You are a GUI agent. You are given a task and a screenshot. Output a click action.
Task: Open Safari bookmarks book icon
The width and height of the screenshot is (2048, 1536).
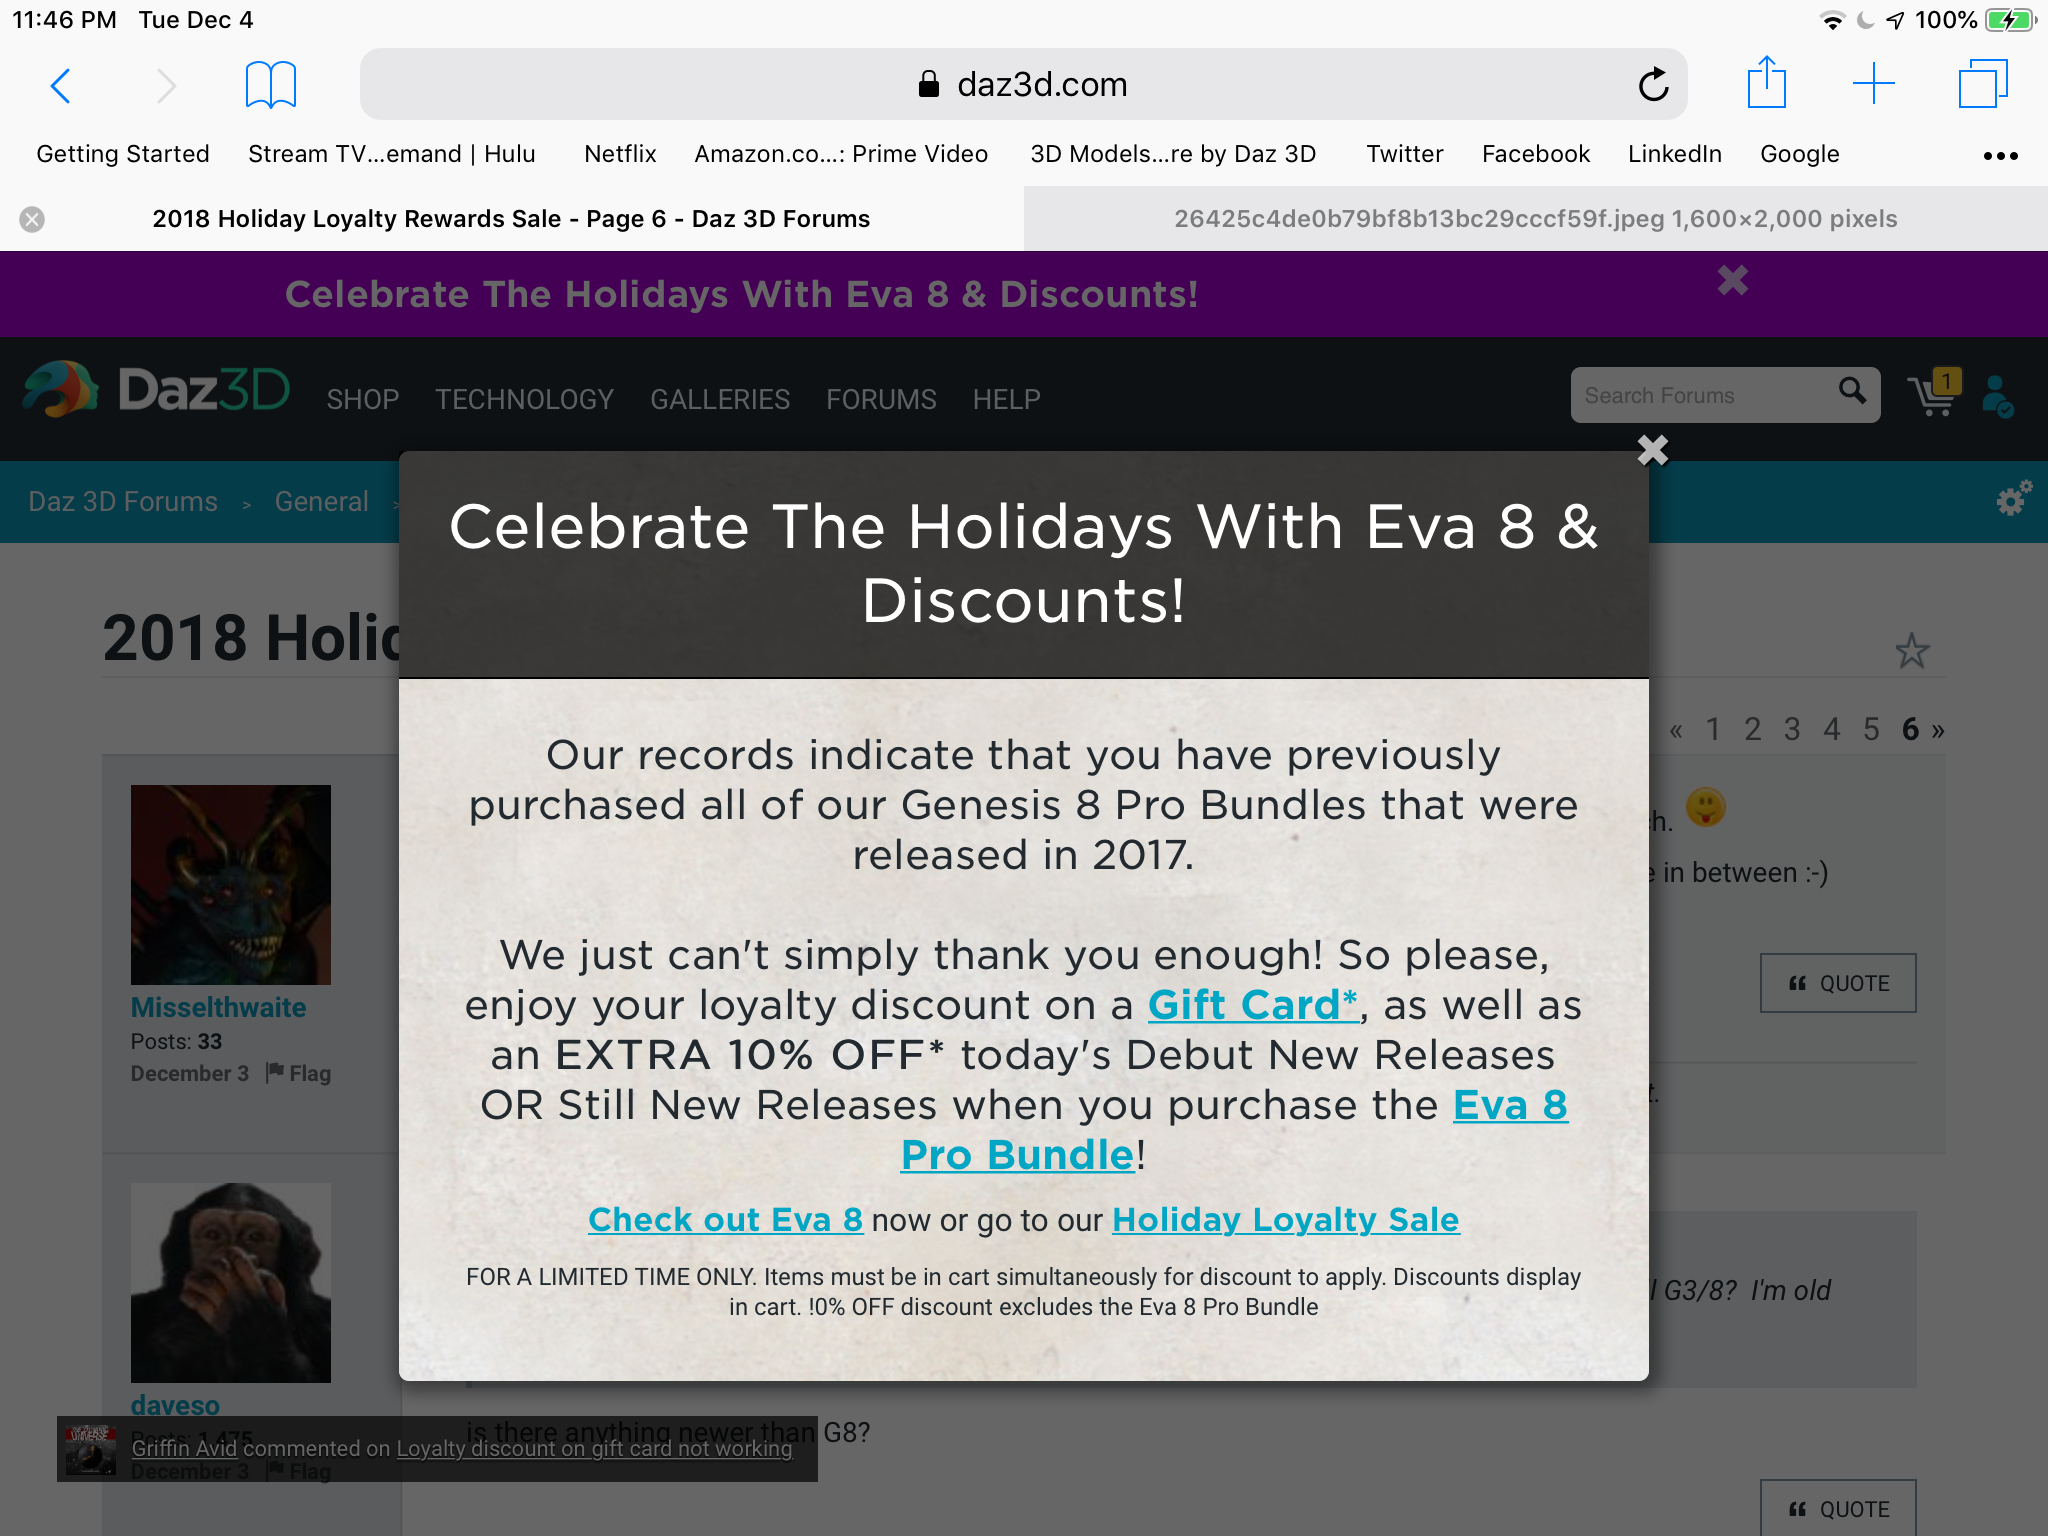[270, 85]
